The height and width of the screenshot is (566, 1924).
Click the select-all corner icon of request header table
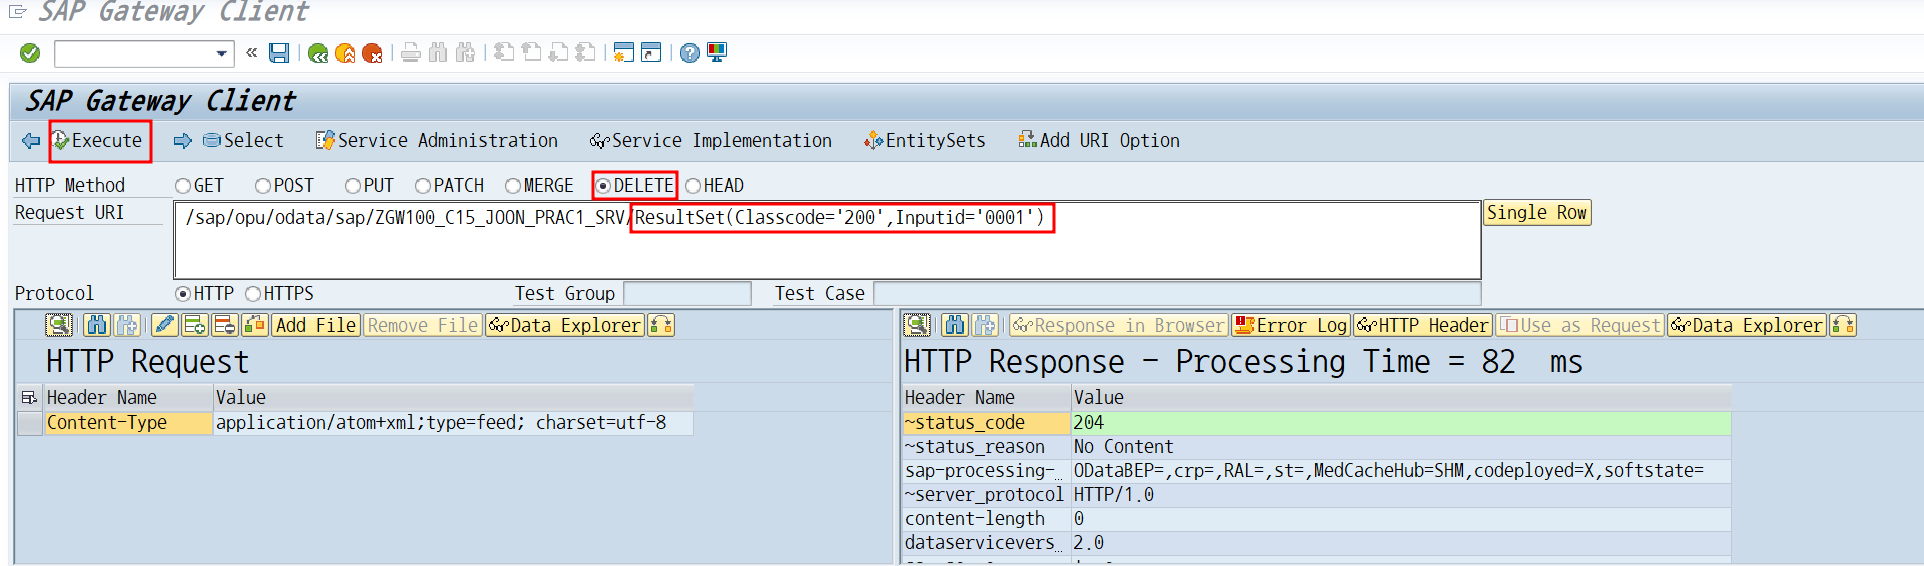click(x=29, y=398)
